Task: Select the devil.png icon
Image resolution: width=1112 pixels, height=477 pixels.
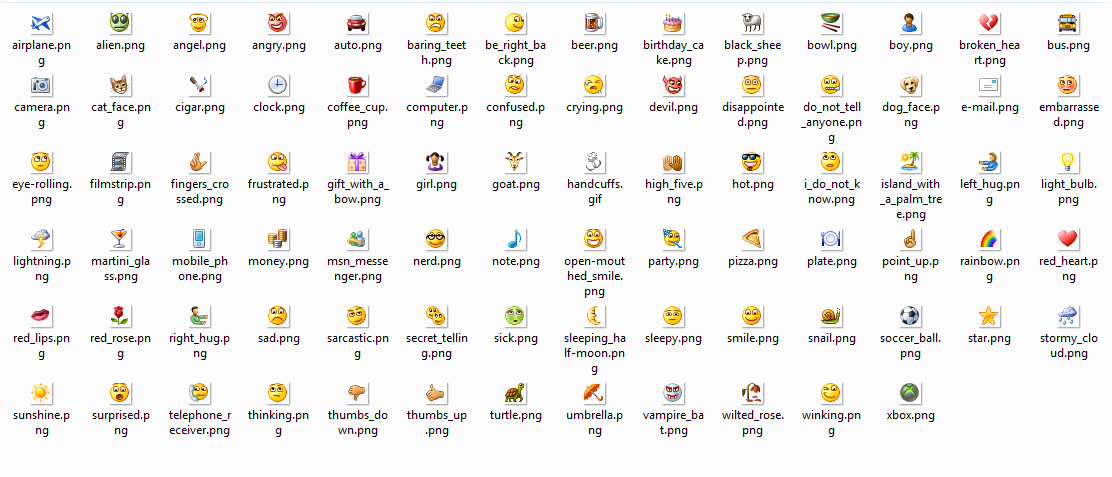Action: click(673, 86)
